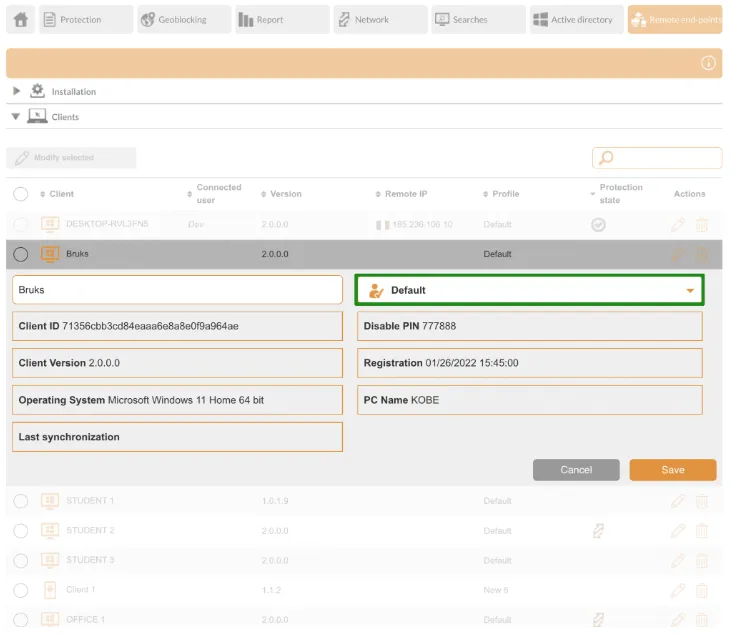Viewport: 737px width, 640px height.
Task: Click the Bruks row edit pencil
Action: tap(678, 255)
